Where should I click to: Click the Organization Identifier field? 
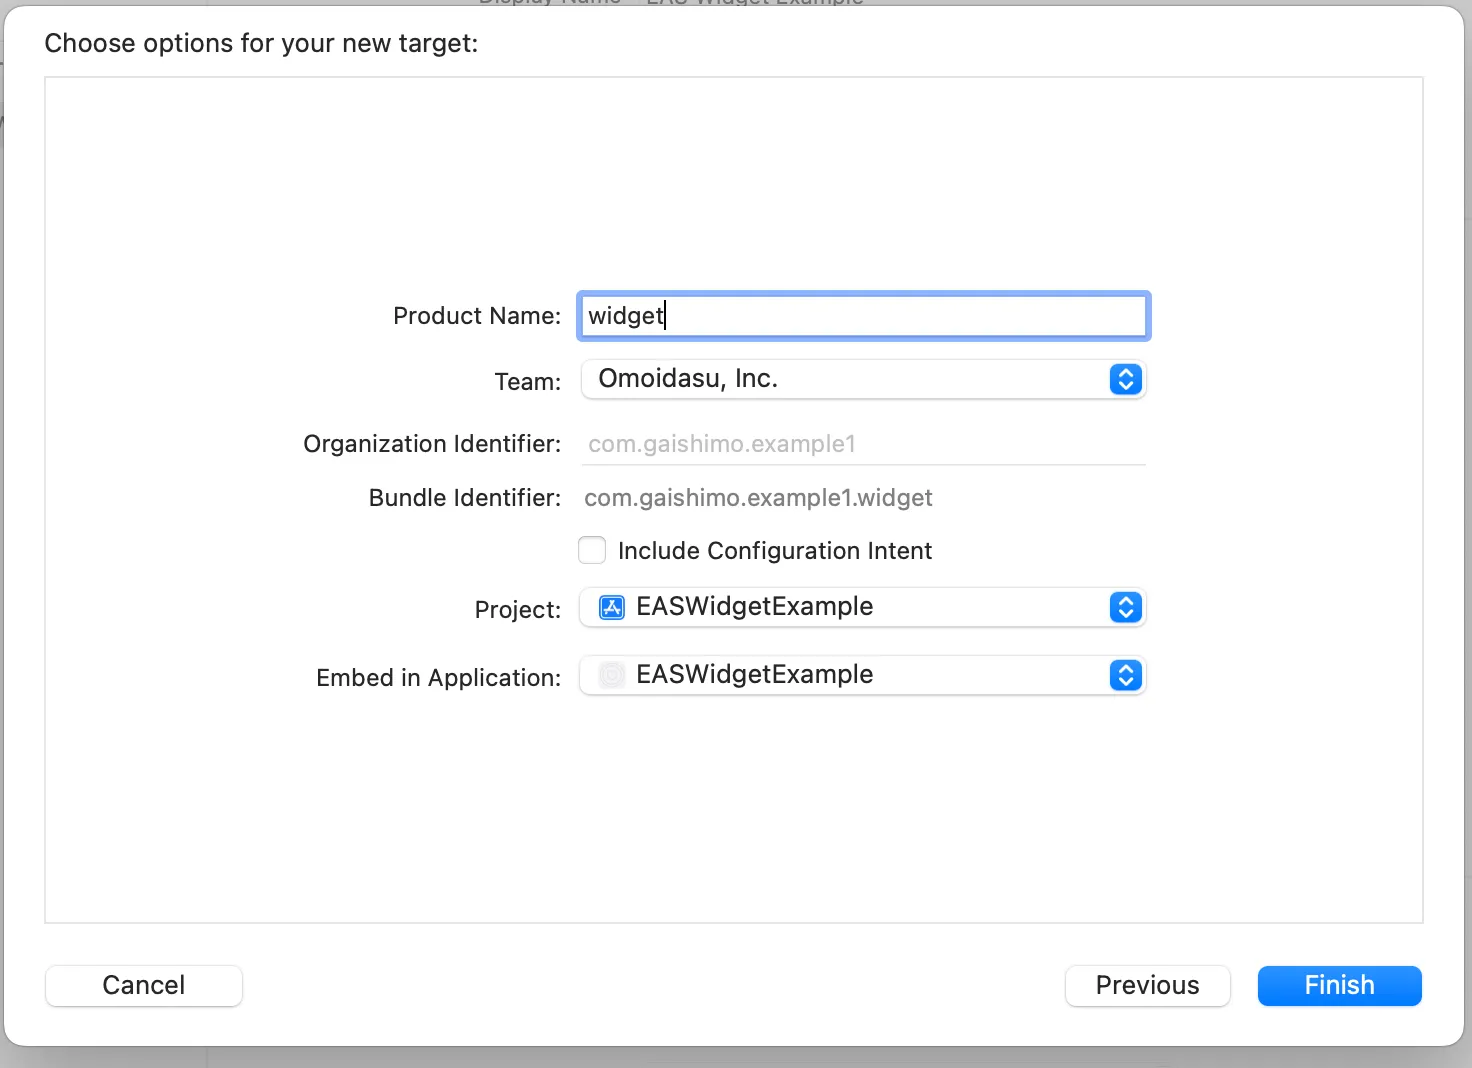862,444
